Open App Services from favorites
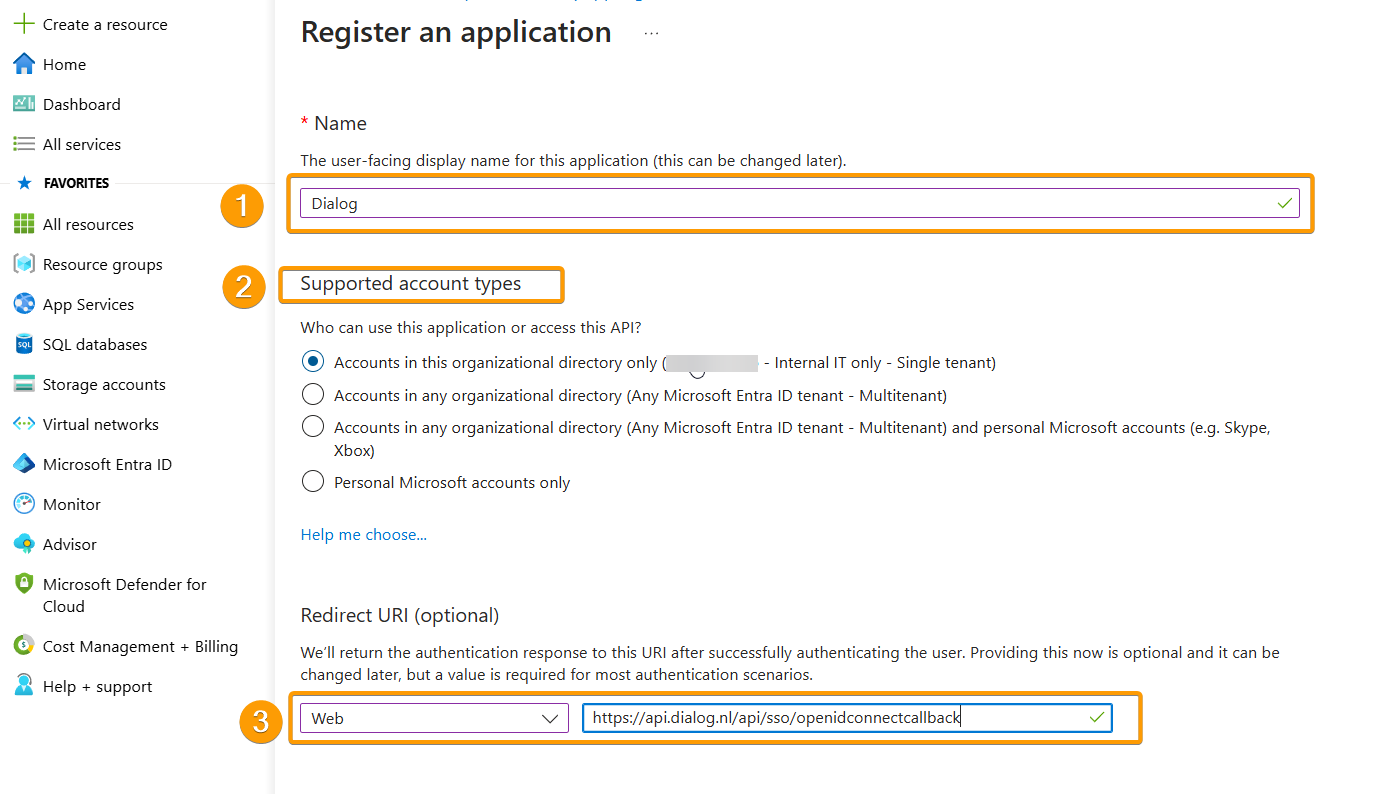The height and width of the screenshot is (794, 1385). click(x=88, y=304)
